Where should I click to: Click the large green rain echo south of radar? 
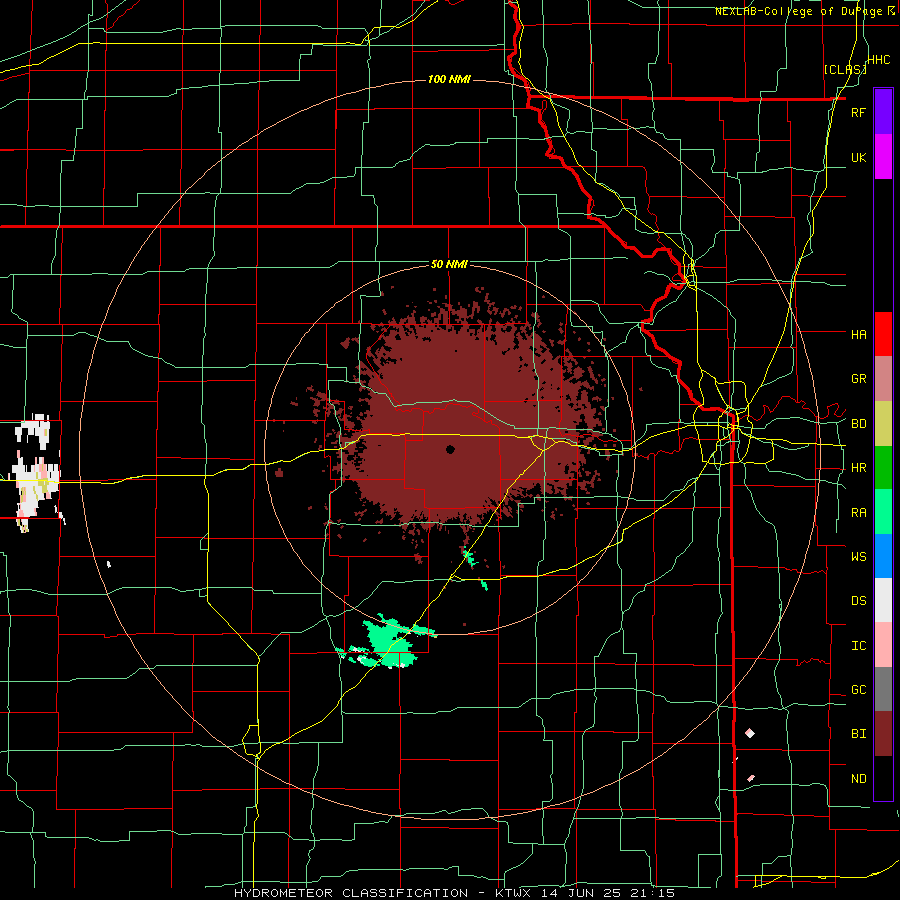tap(389, 642)
